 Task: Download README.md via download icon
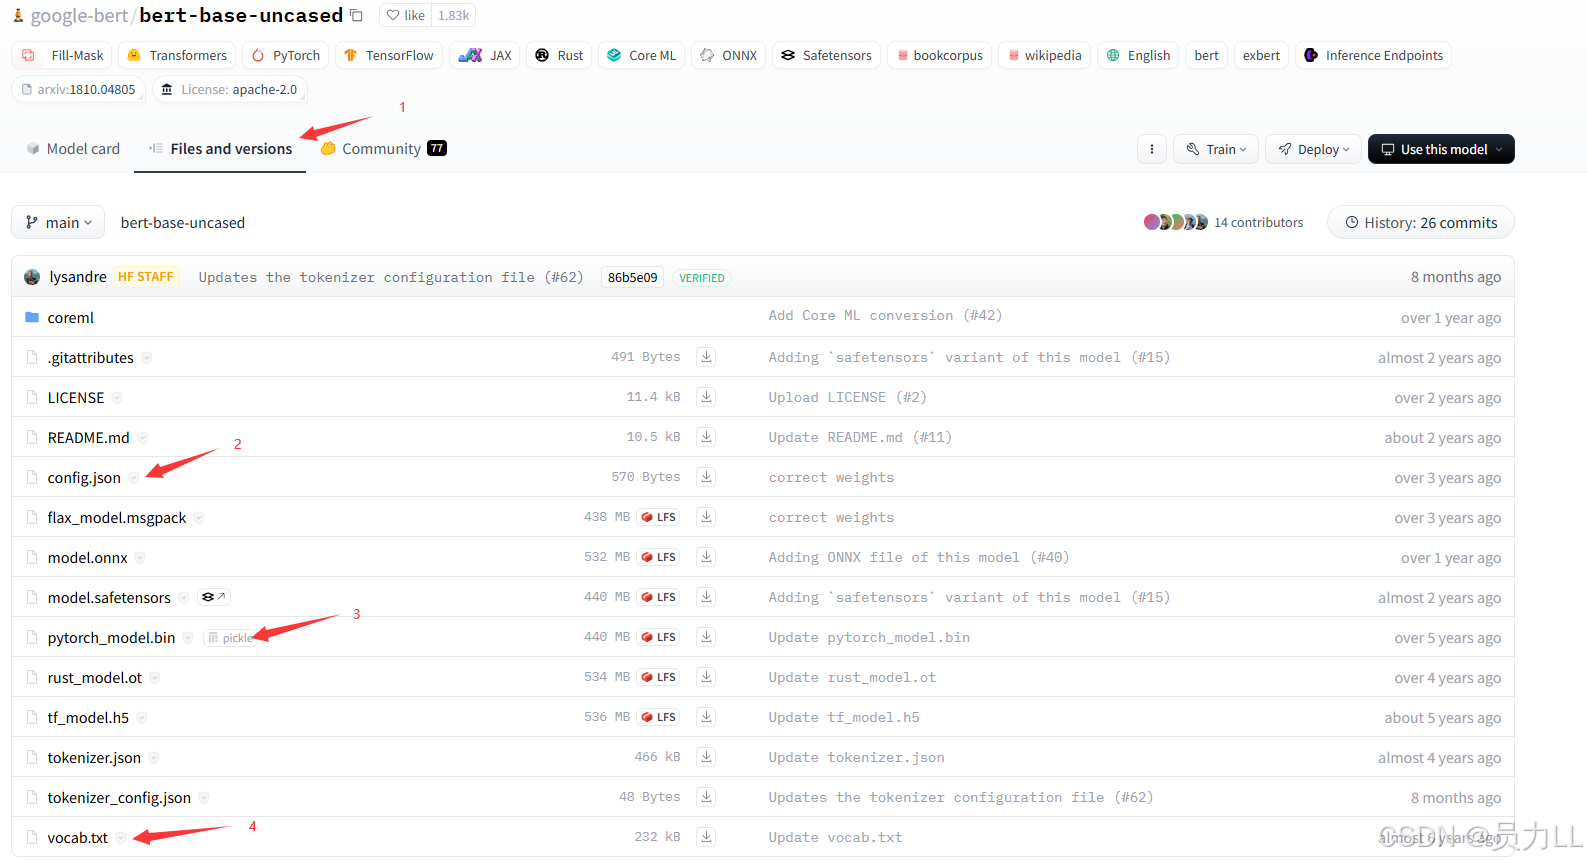click(706, 437)
